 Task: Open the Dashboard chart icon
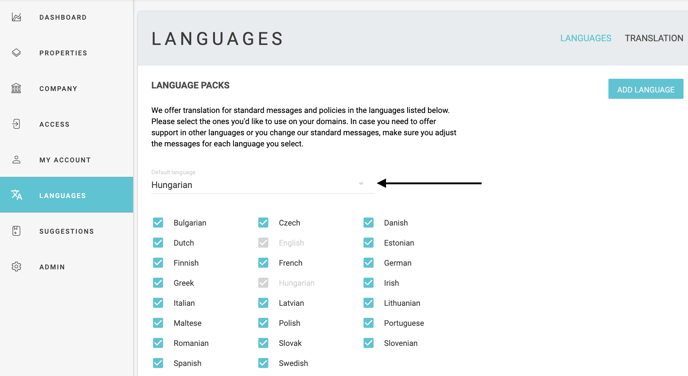coord(16,17)
